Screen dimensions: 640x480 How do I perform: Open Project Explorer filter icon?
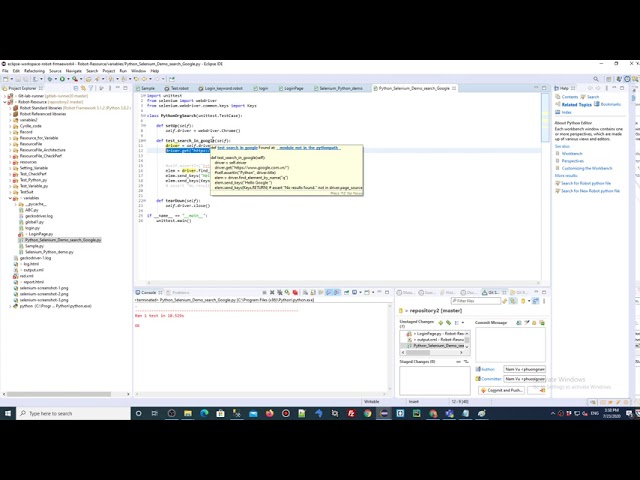[91, 88]
